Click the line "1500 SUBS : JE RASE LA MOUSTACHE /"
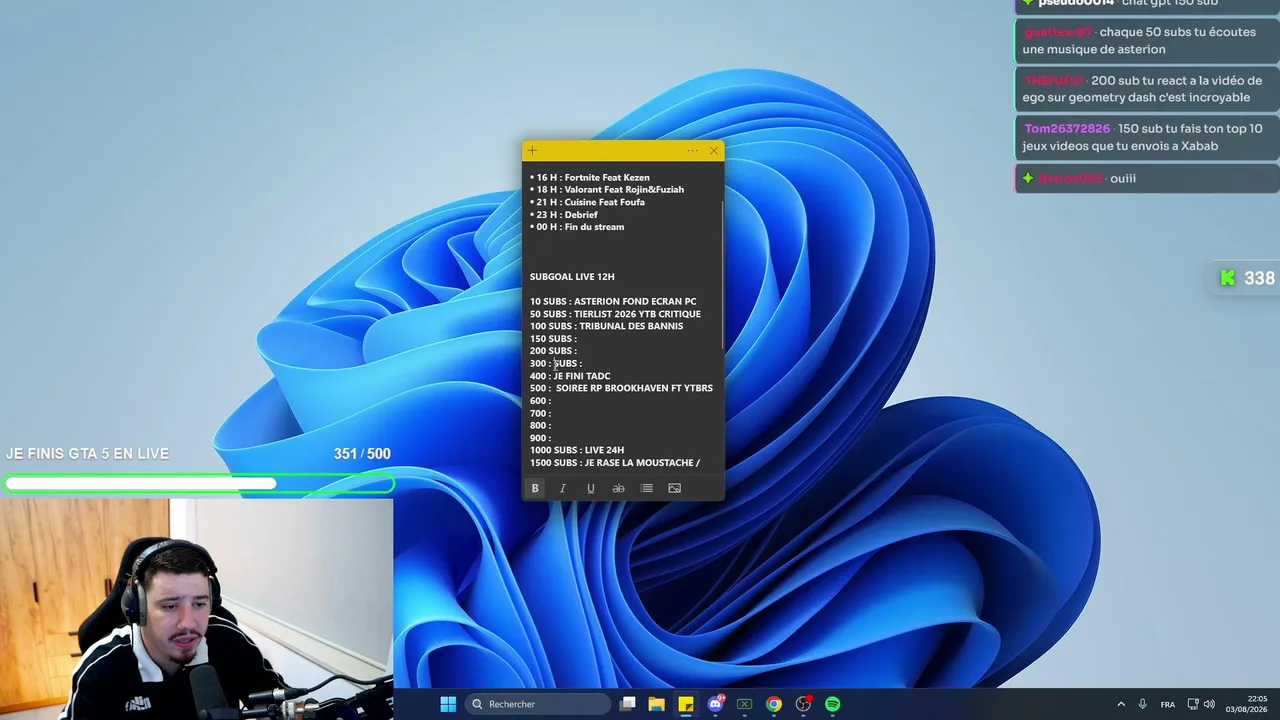1280x720 pixels. pos(615,463)
